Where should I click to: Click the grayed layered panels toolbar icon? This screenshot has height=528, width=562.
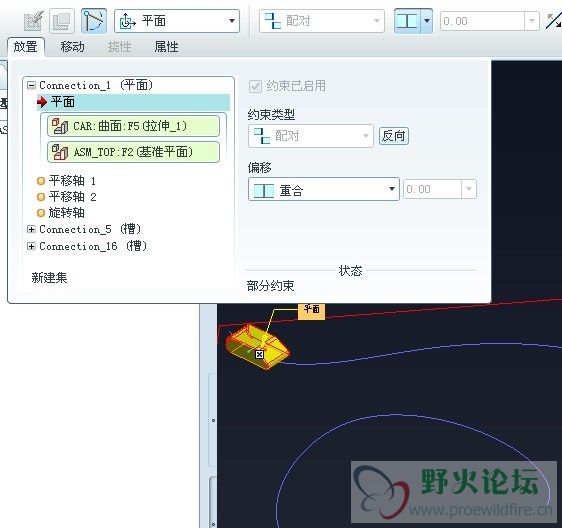(x=62, y=22)
